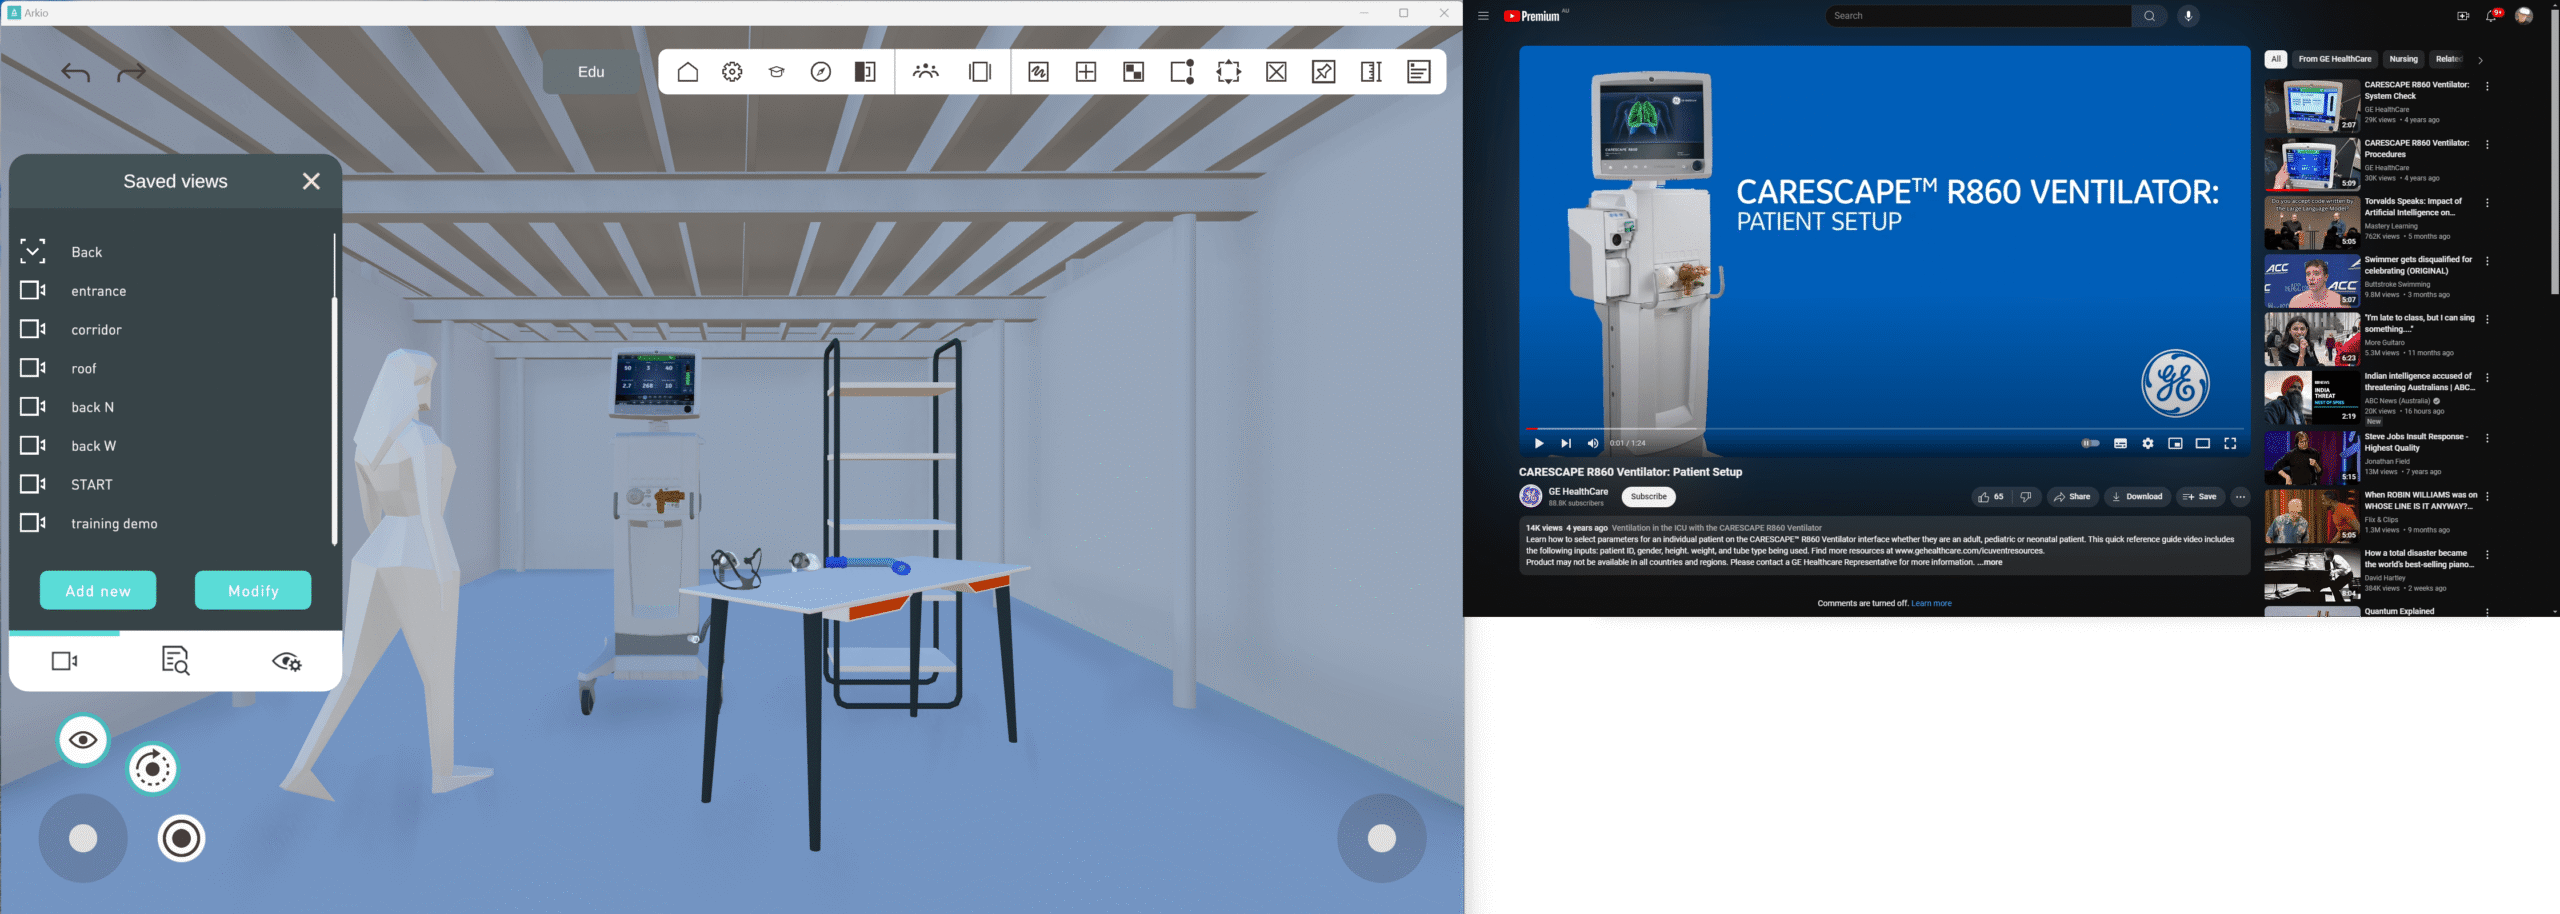Screen dimensions: 2560x914
Task: Expand more options menu for video
Action: point(2240,497)
